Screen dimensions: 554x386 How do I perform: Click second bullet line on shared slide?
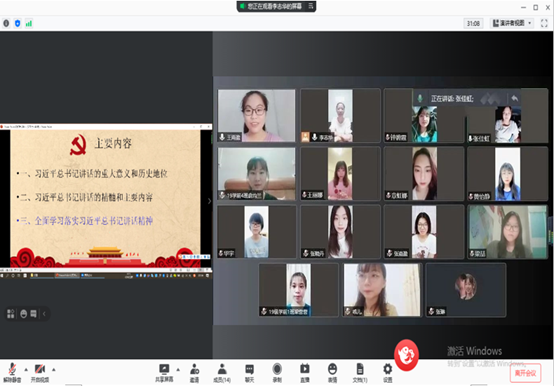(x=85, y=197)
